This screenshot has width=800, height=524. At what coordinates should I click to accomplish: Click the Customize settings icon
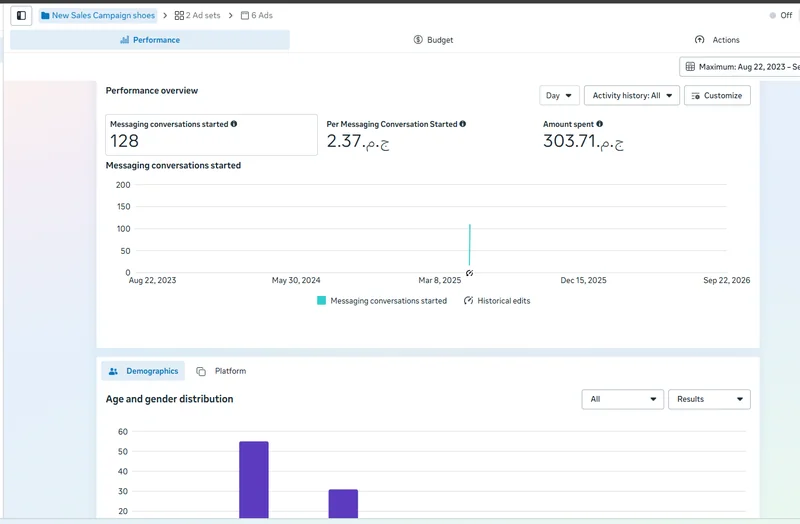point(695,95)
